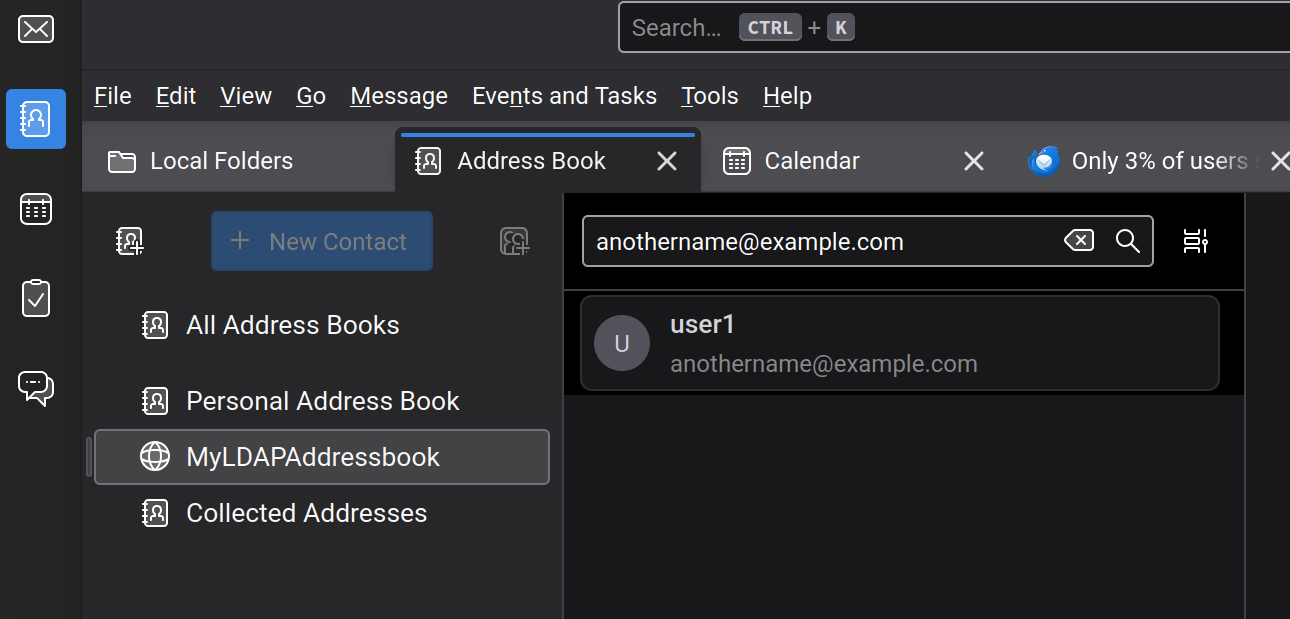Click the magnifier search icon

(1127, 241)
